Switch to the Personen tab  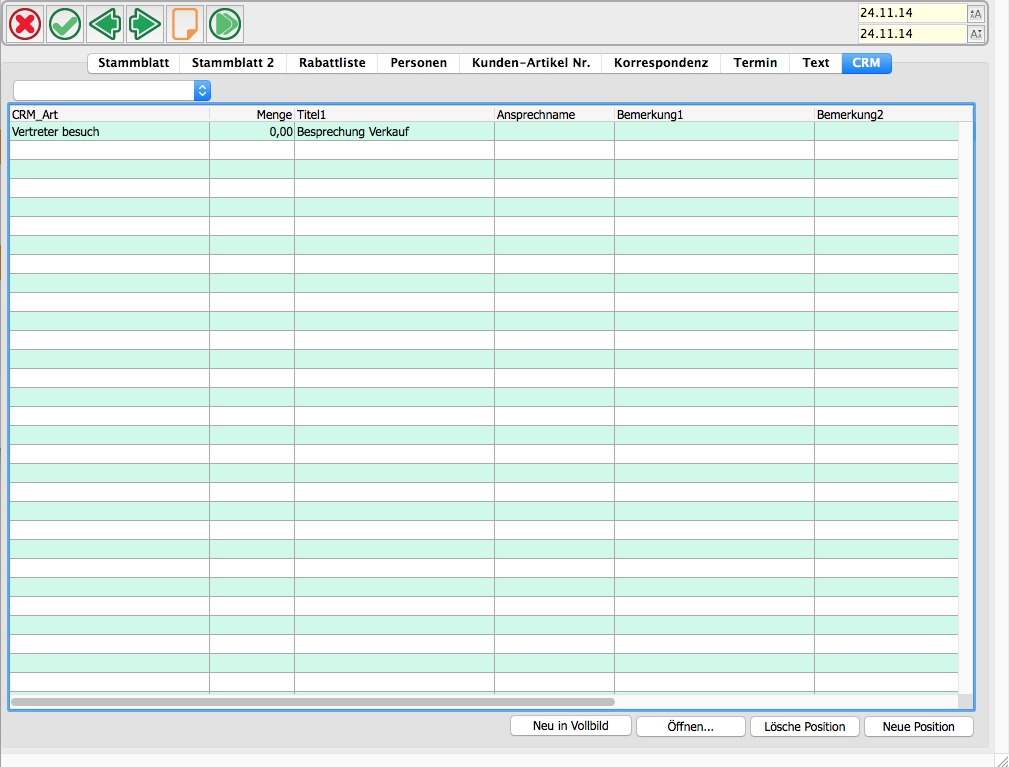pos(418,63)
